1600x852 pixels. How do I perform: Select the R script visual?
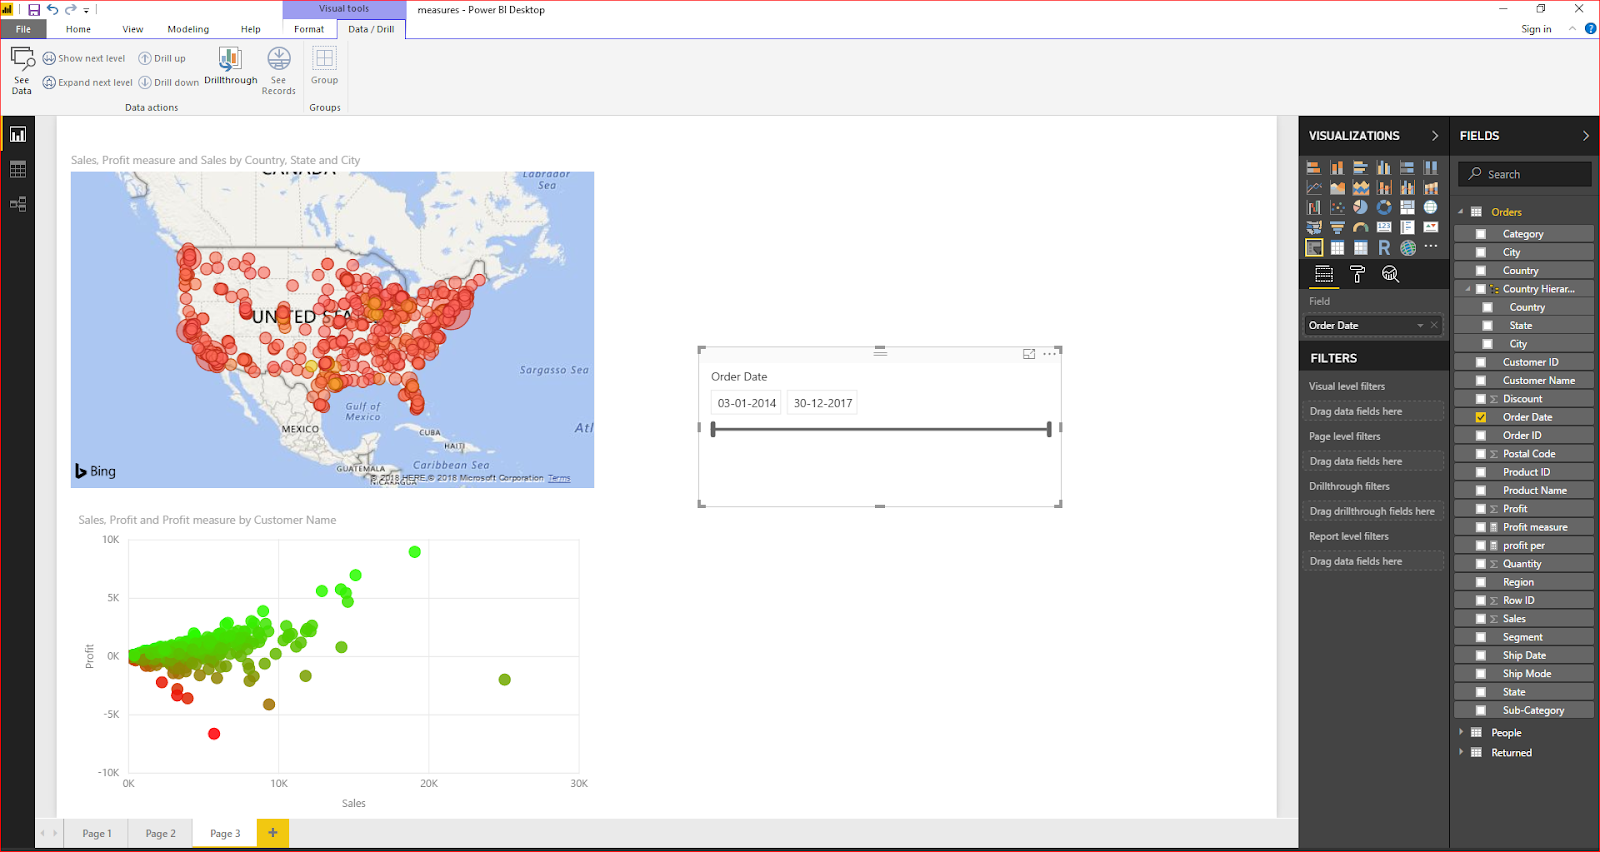click(x=1384, y=248)
